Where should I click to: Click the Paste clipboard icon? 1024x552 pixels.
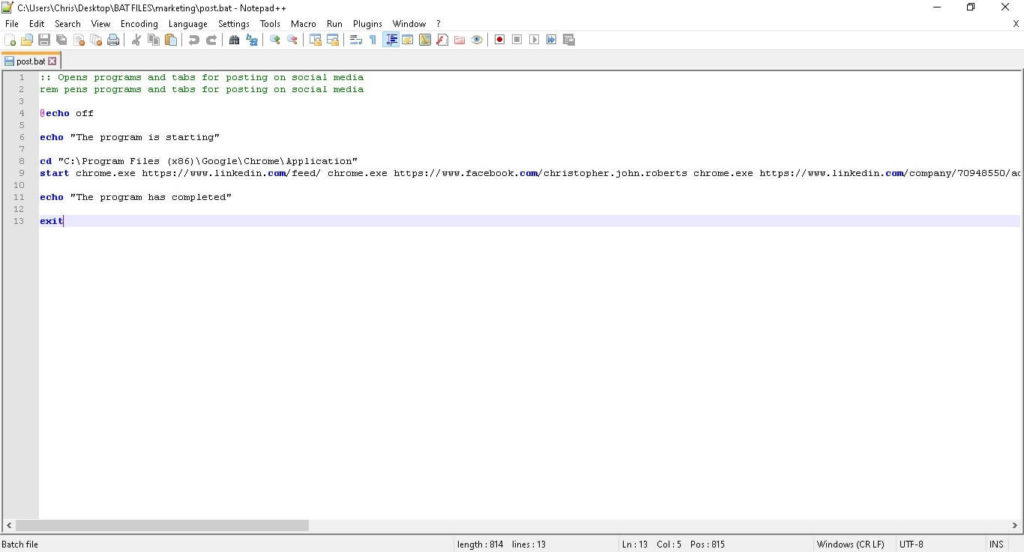(170, 40)
